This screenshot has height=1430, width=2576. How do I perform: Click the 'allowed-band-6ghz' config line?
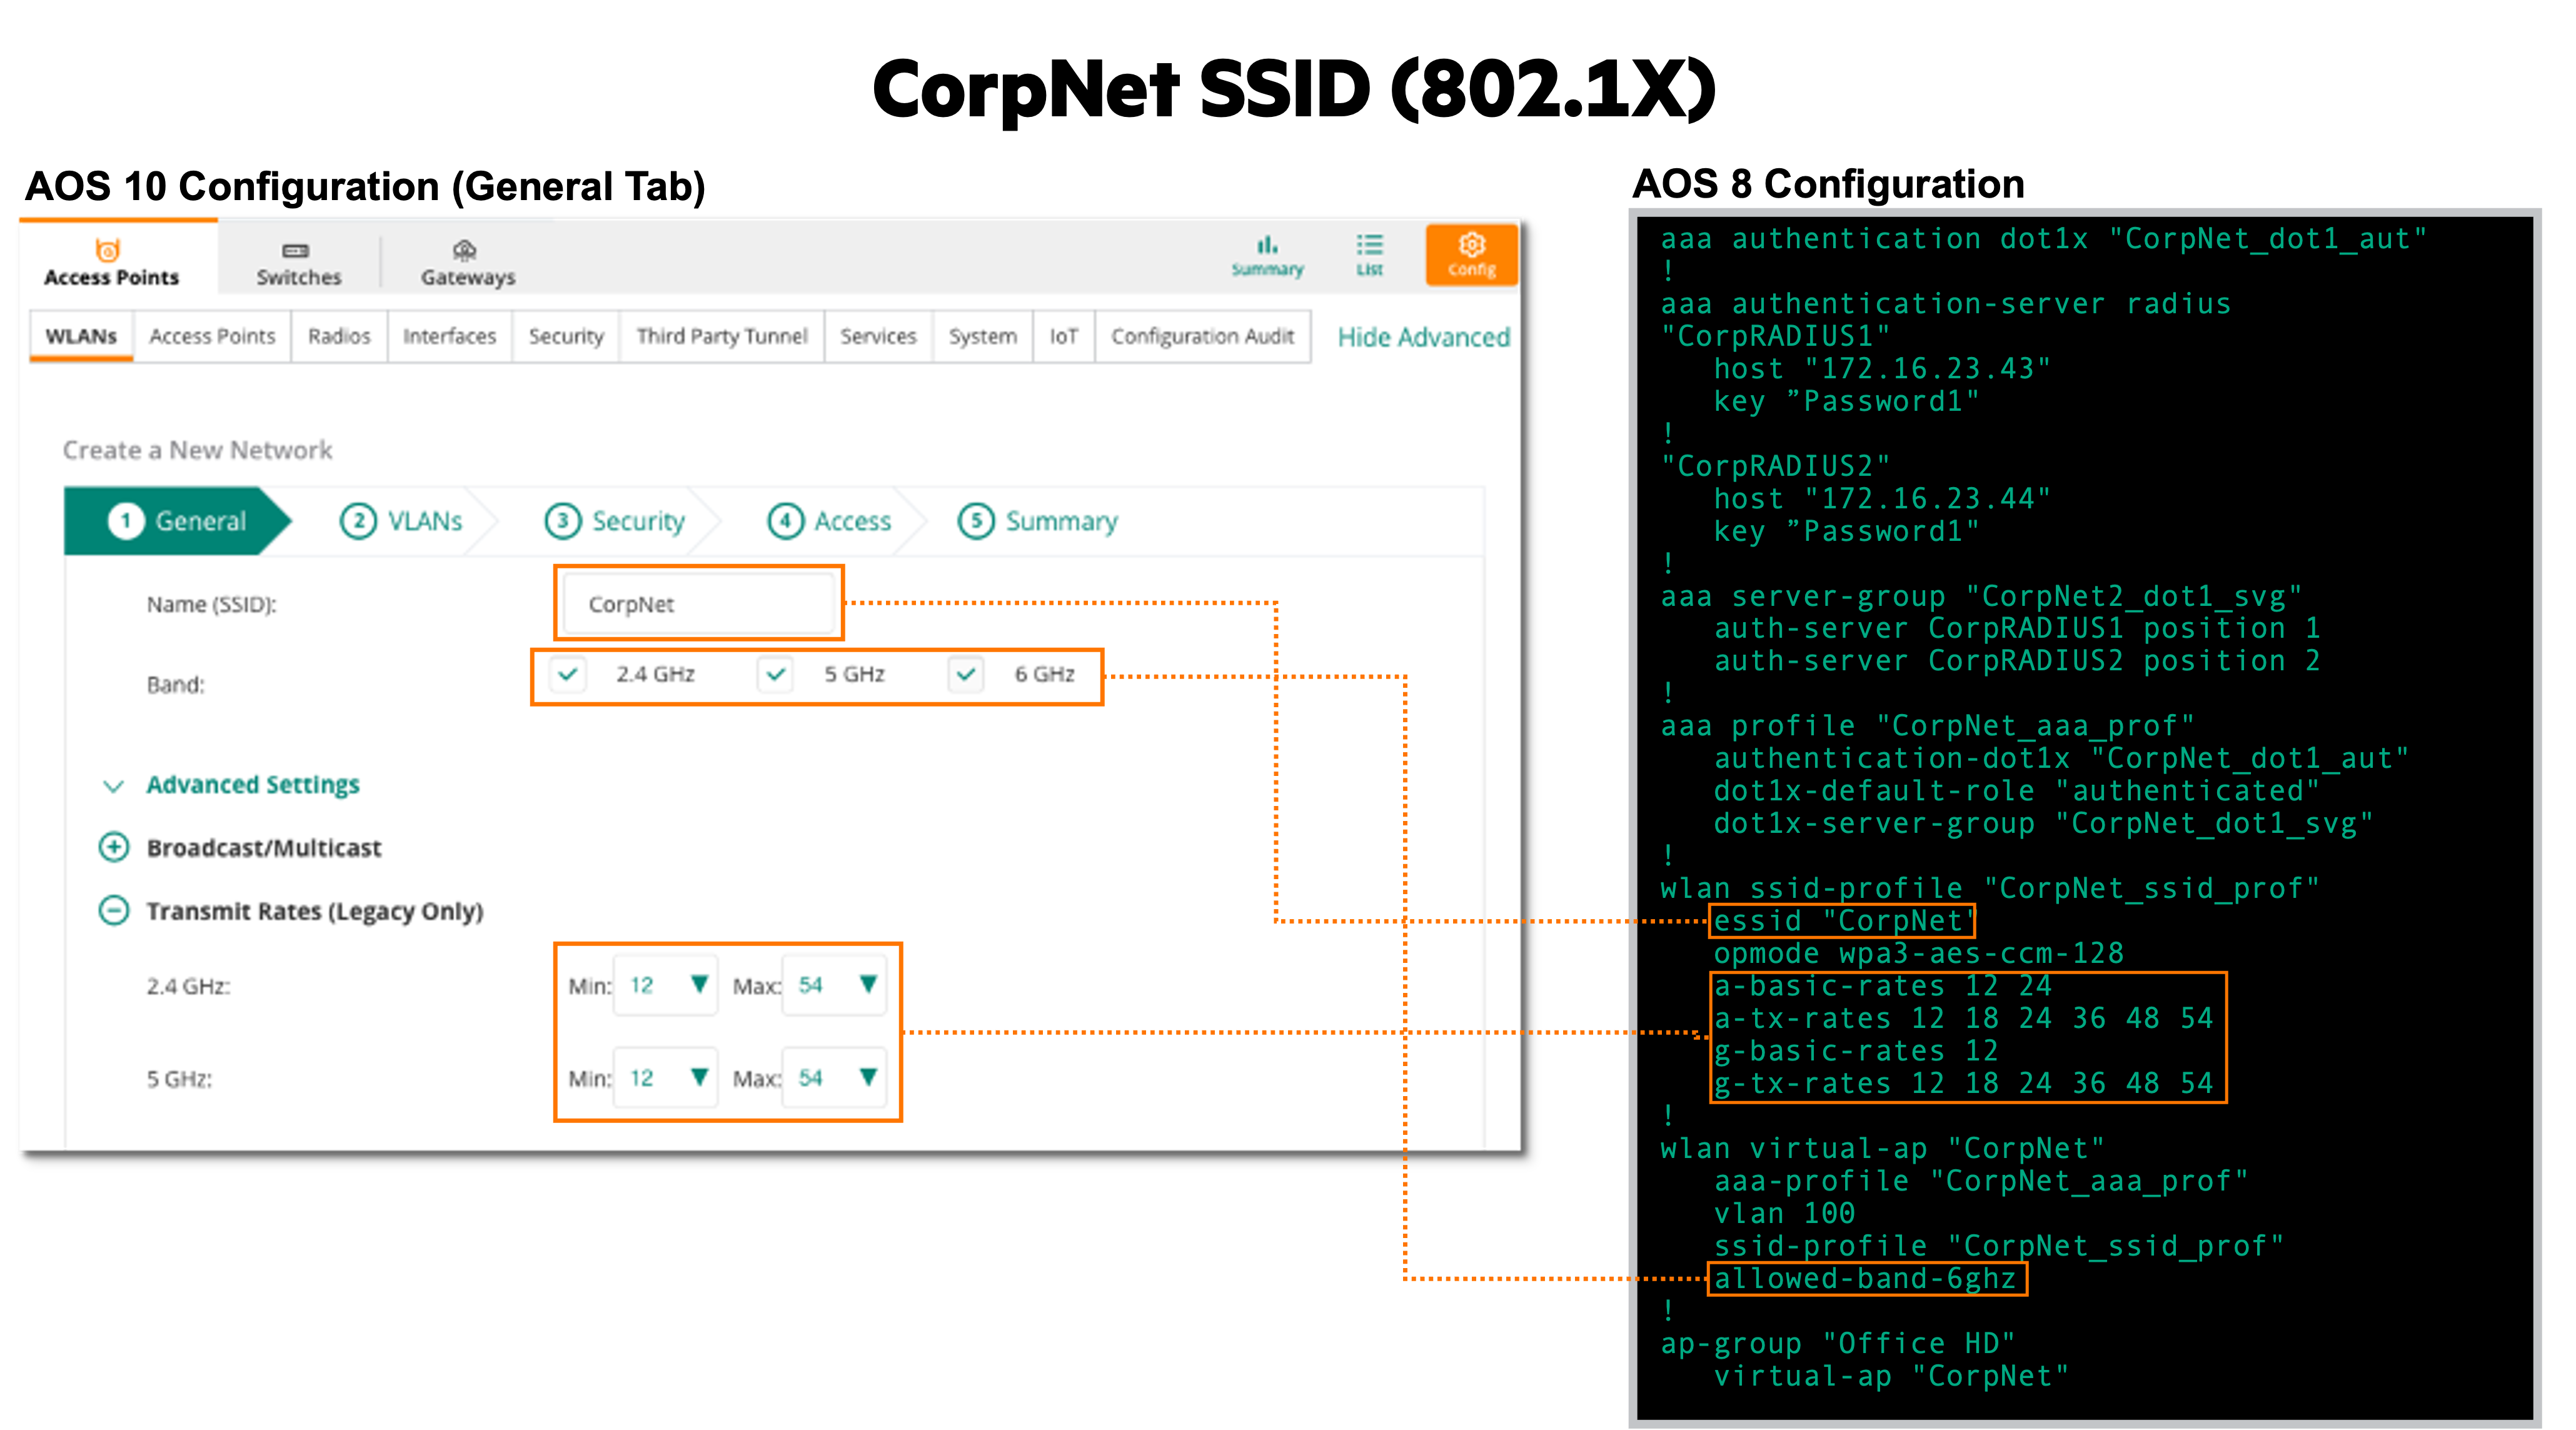[1865, 1278]
